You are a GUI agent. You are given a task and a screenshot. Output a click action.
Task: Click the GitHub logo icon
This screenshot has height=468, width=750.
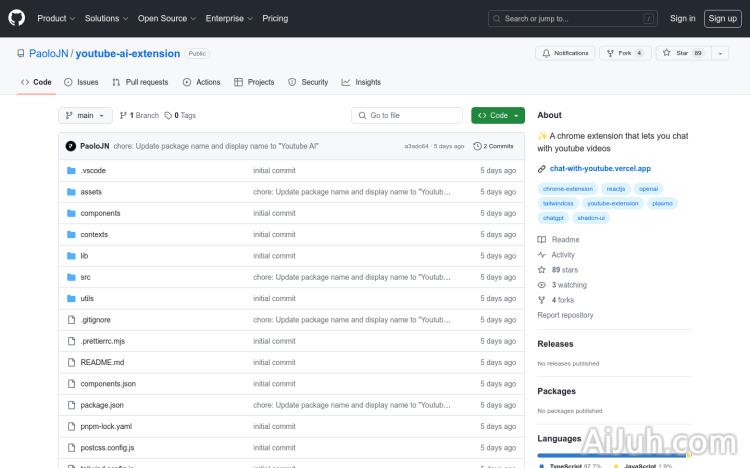pos(17,18)
